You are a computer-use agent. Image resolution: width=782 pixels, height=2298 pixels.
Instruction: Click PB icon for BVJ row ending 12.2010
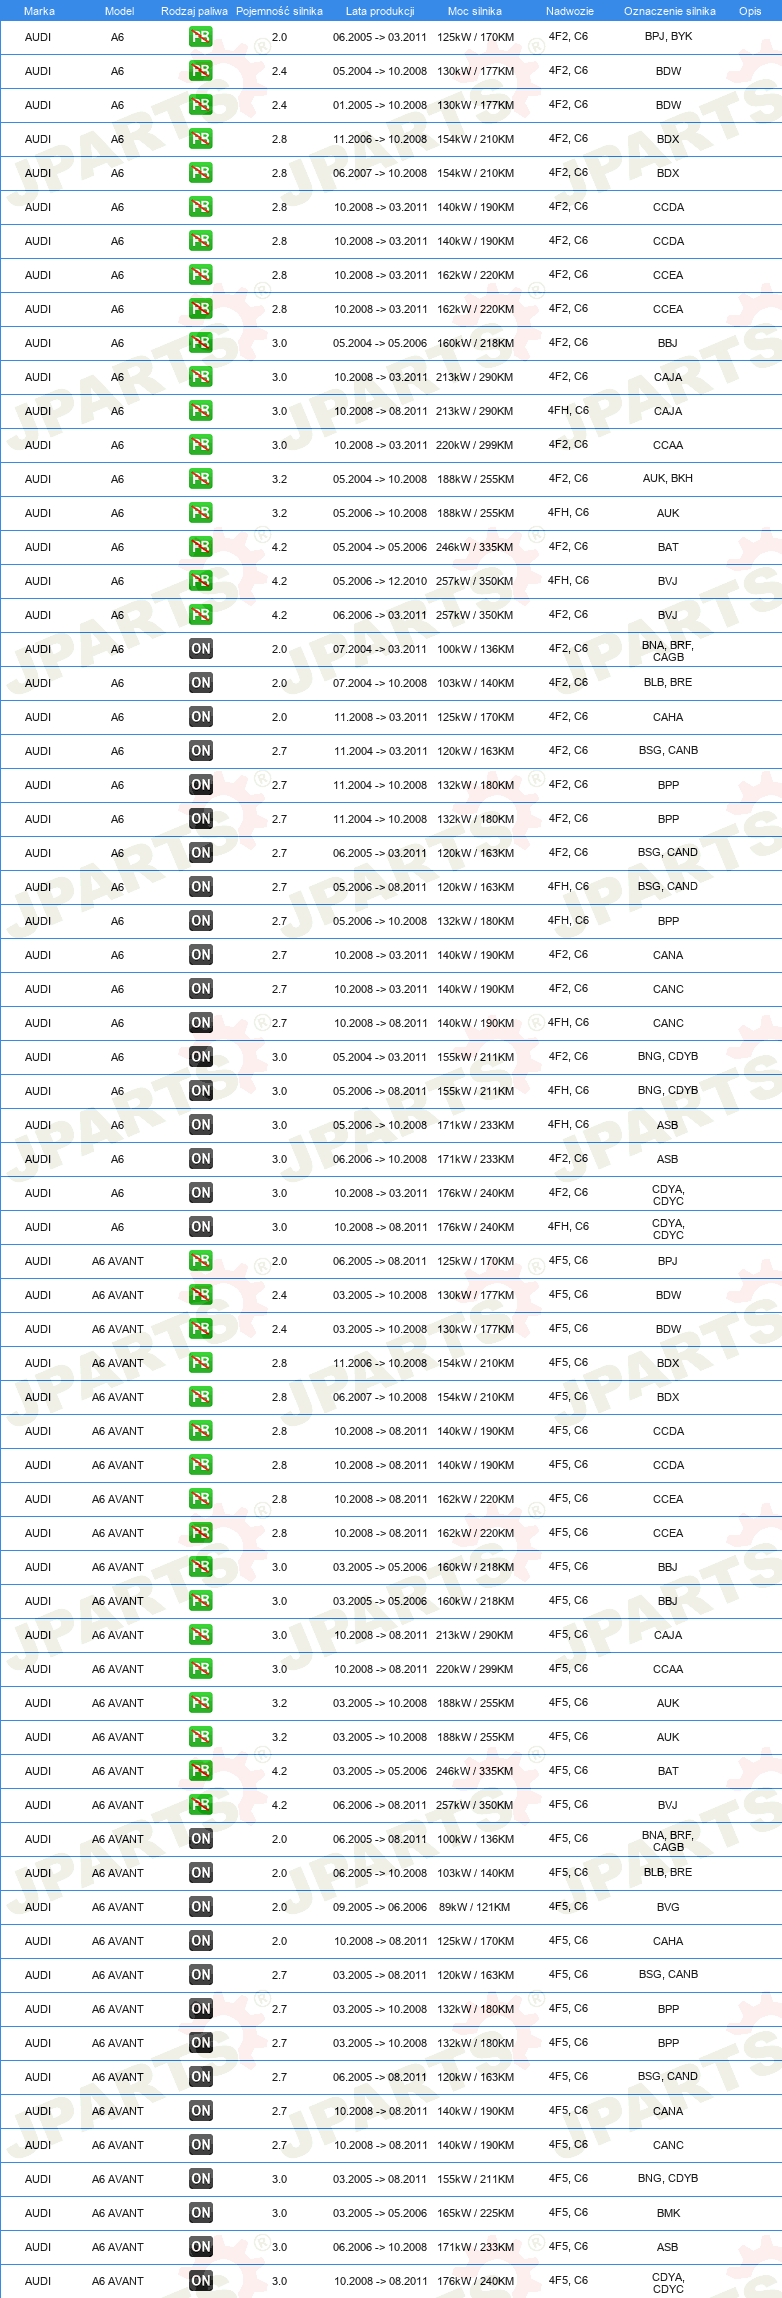pyautogui.click(x=200, y=581)
